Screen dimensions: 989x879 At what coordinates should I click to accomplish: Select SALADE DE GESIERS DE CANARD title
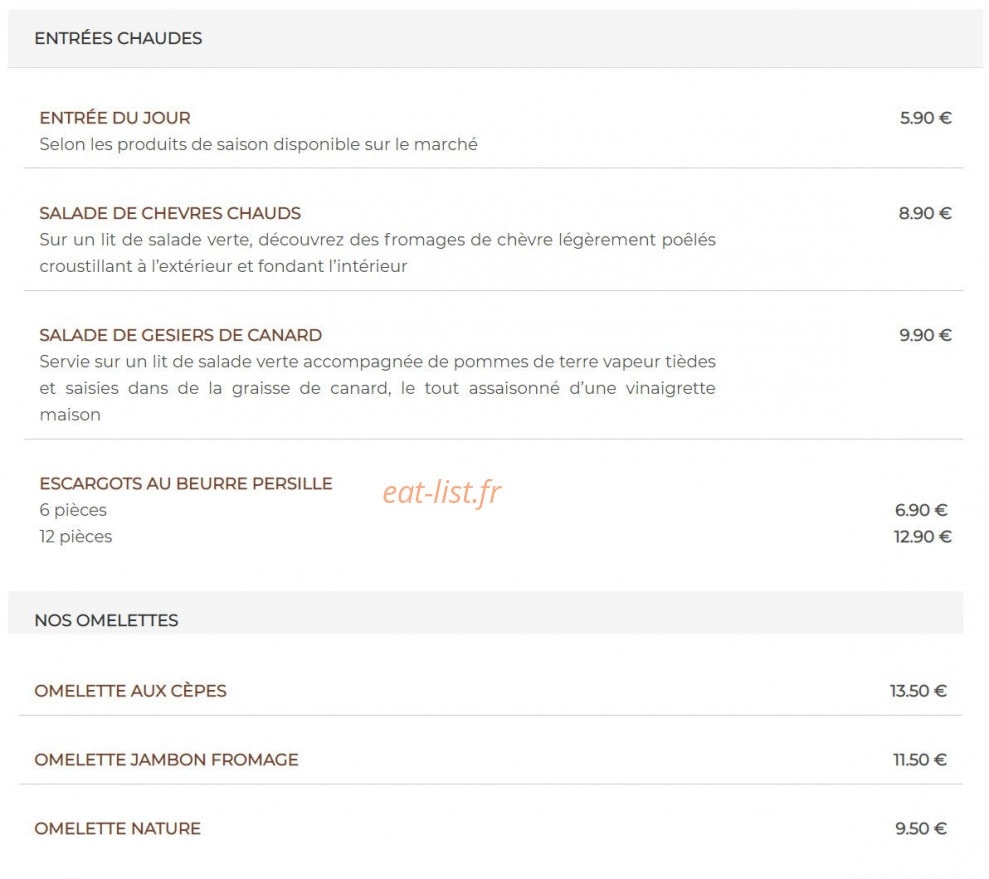click(x=180, y=335)
